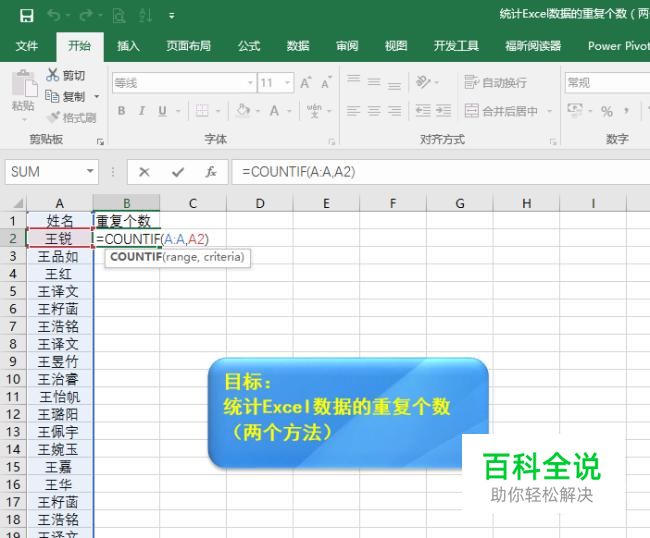Click the percent style icon
650x538 pixels.
pos(607,111)
